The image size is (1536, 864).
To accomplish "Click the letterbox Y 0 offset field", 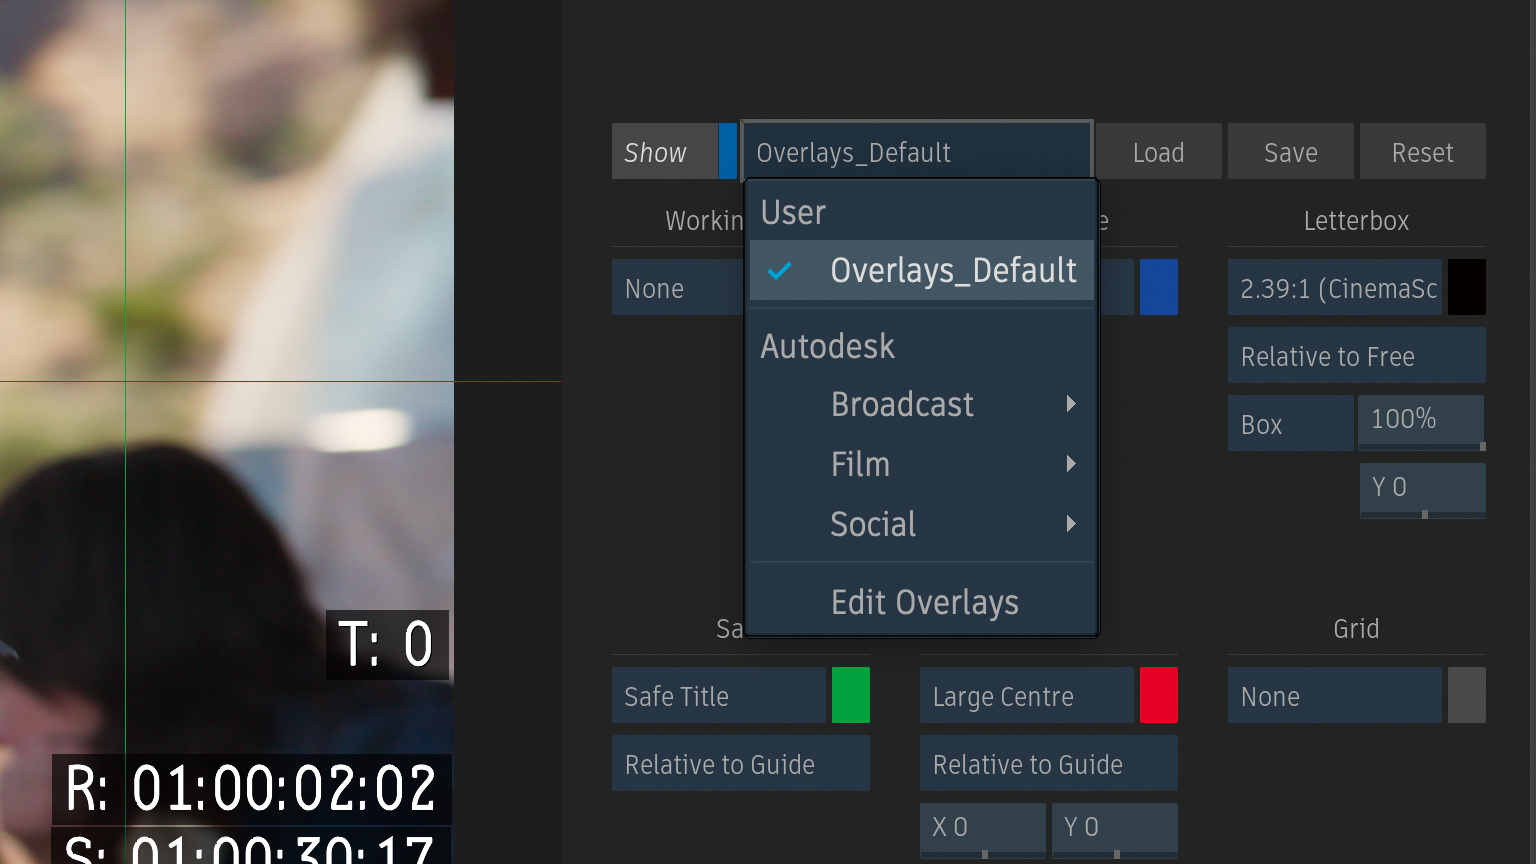I will pos(1422,488).
